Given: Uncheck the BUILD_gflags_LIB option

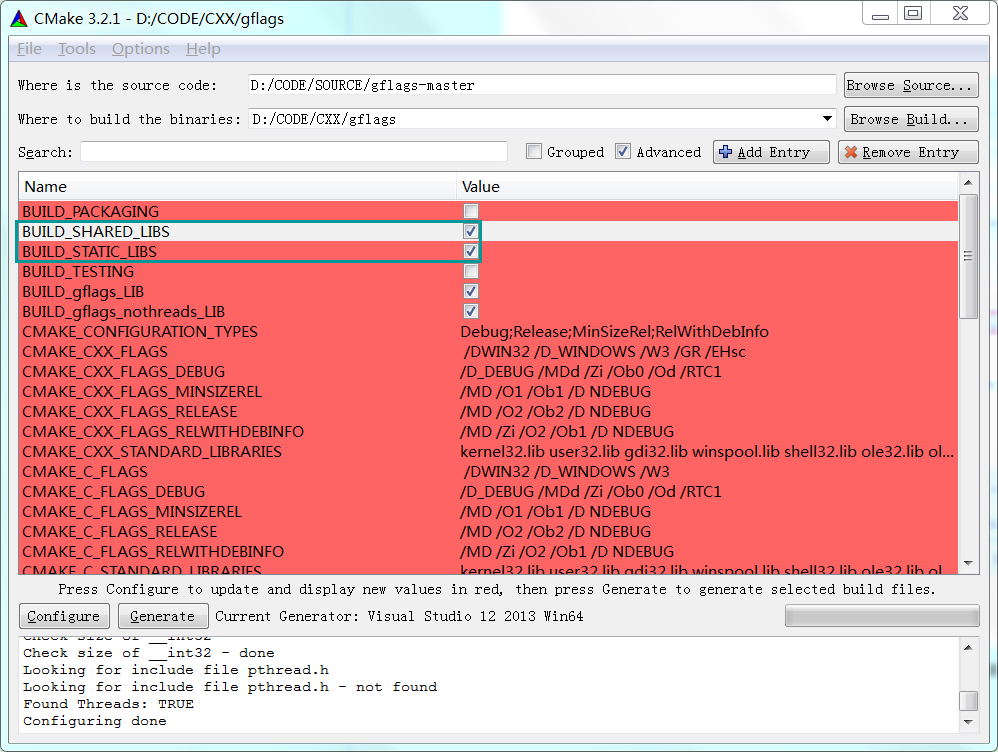Looking at the screenshot, I should tap(471, 292).
